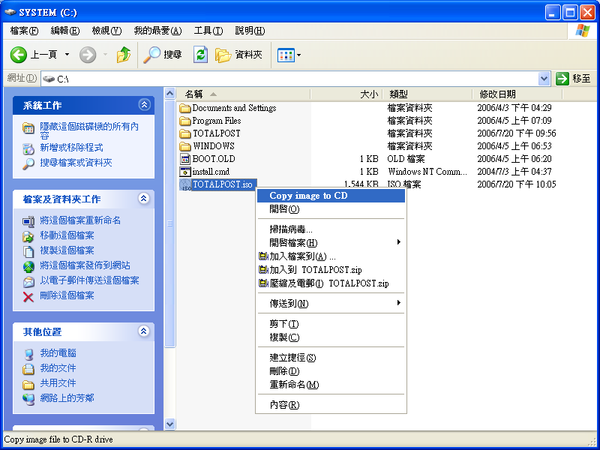Expand the 傳送到(N) submenu
Viewport: 600px width, 450px height.
pyautogui.click(x=398, y=303)
